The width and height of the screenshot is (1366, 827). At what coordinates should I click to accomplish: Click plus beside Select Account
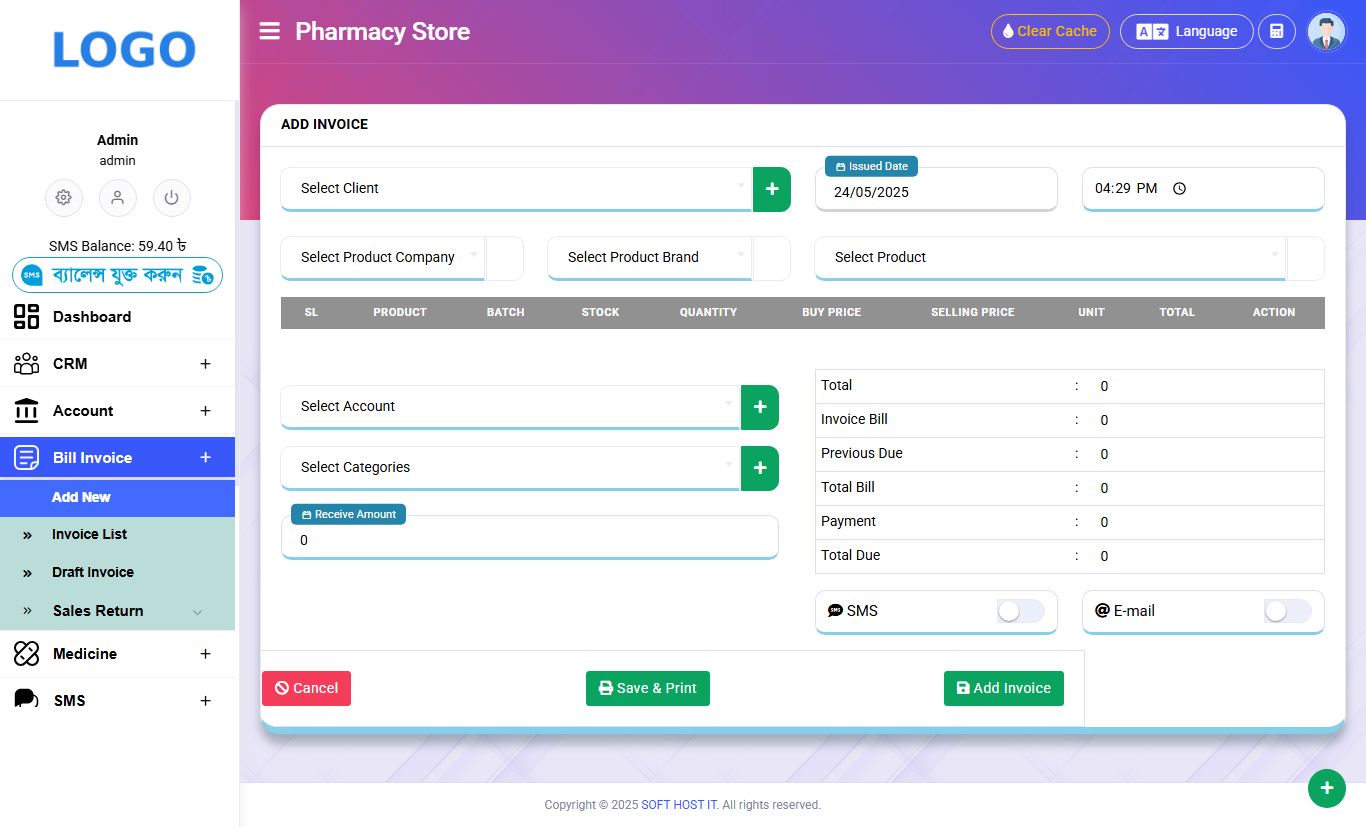click(x=759, y=407)
